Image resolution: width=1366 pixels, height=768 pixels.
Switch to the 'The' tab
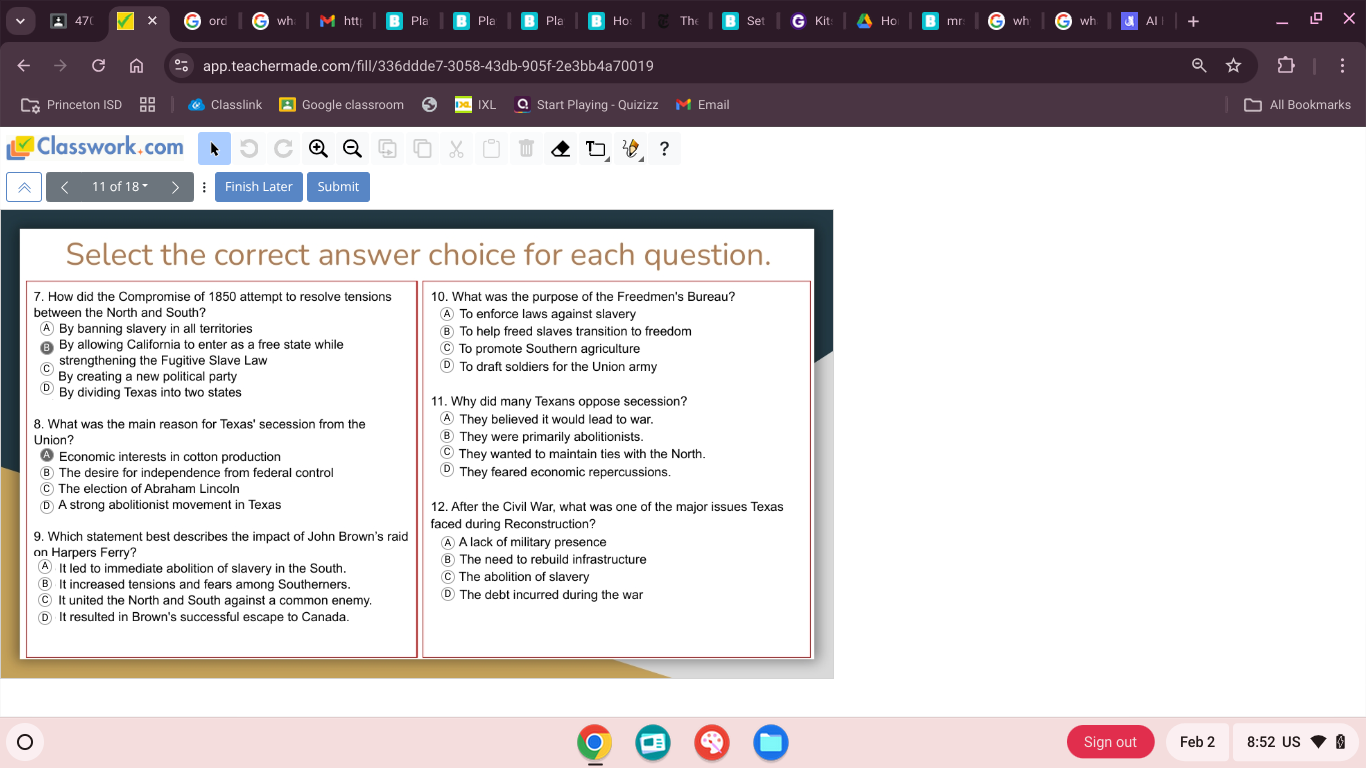click(x=677, y=21)
